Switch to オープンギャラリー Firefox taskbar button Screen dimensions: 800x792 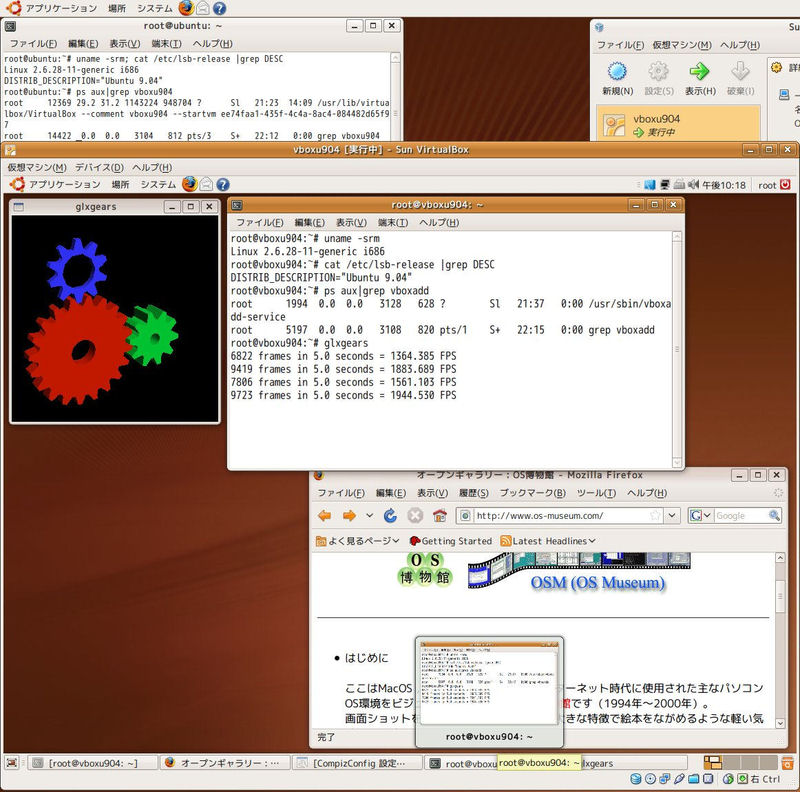(224, 763)
